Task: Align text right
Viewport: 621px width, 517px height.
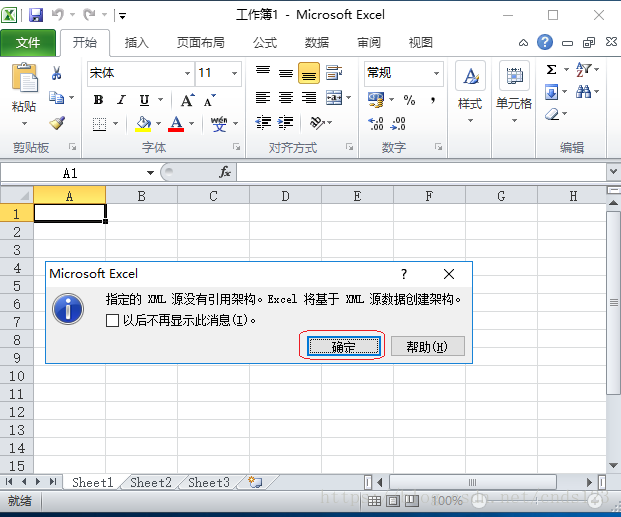Action: pyautogui.click(x=309, y=97)
